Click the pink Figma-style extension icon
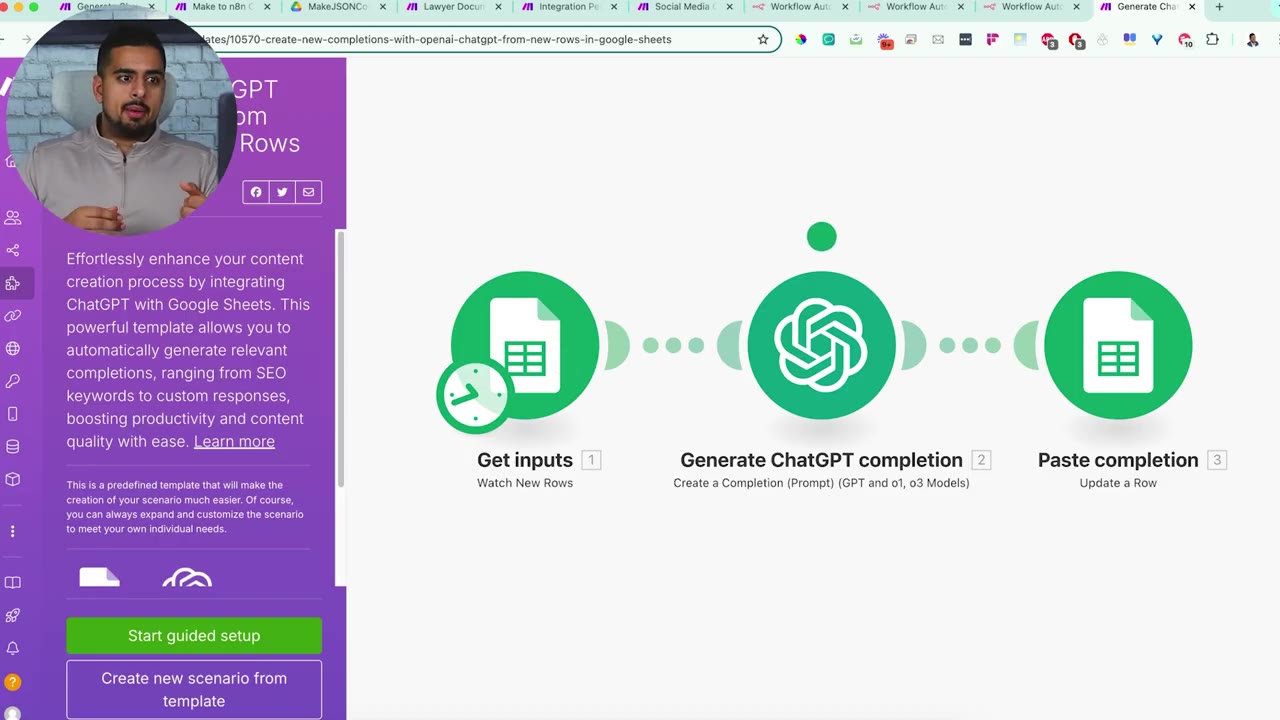This screenshot has width=1280, height=720. pyautogui.click(x=992, y=40)
